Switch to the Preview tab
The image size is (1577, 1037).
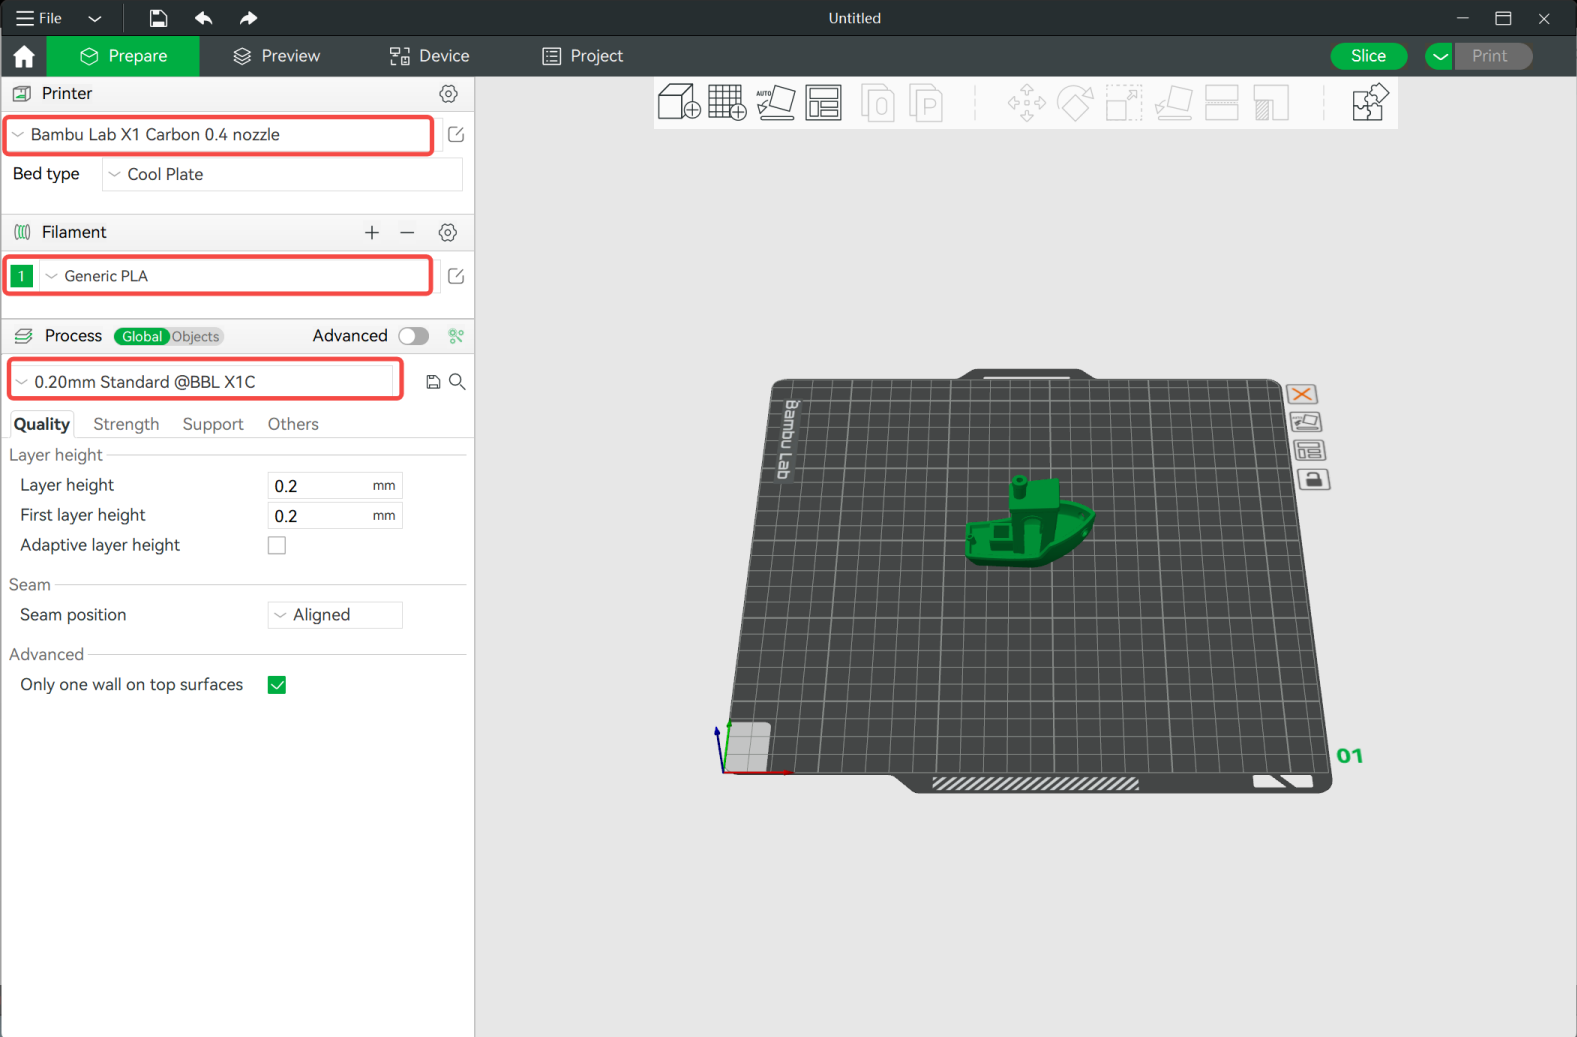point(276,56)
